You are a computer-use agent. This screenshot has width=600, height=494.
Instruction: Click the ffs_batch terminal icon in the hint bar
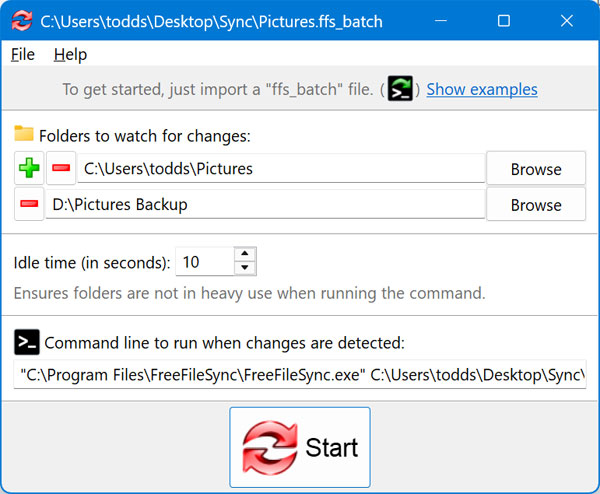pyautogui.click(x=400, y=88)
